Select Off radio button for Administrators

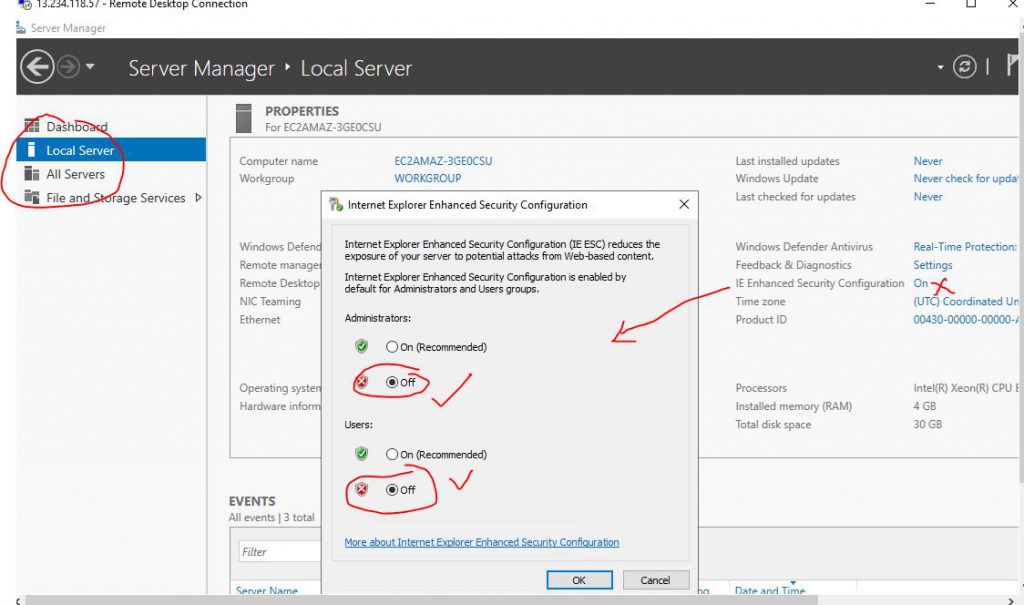[x=392, y=382]
